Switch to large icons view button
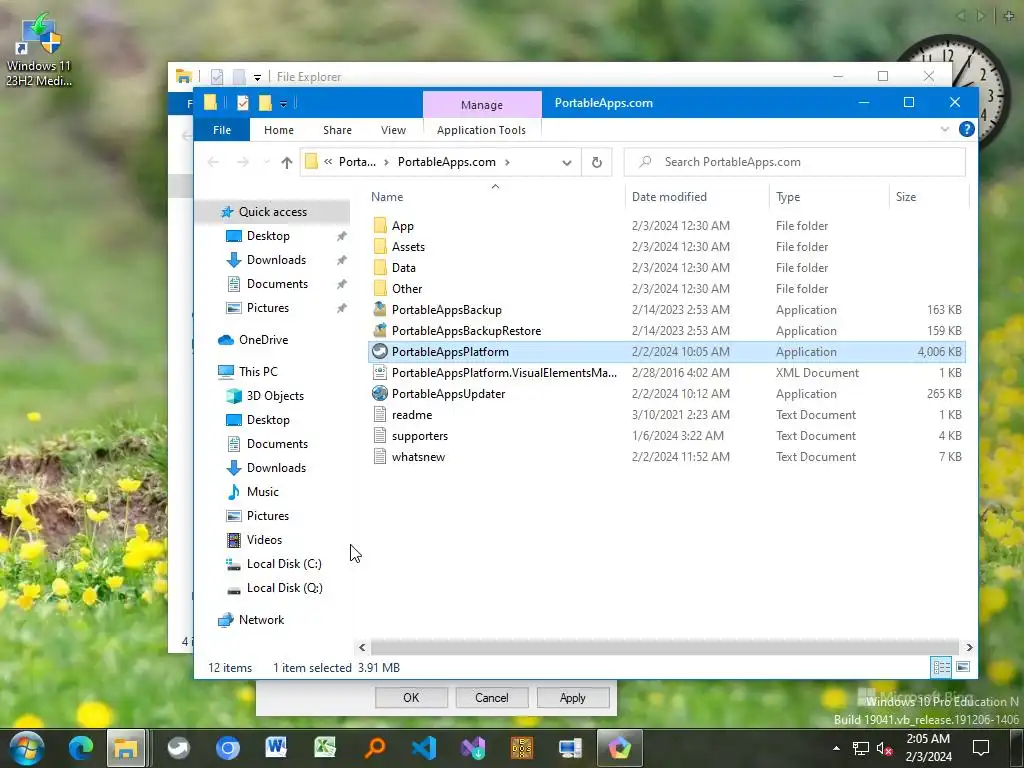Viewport: 1024px width, 768px height. coord(963,667)
